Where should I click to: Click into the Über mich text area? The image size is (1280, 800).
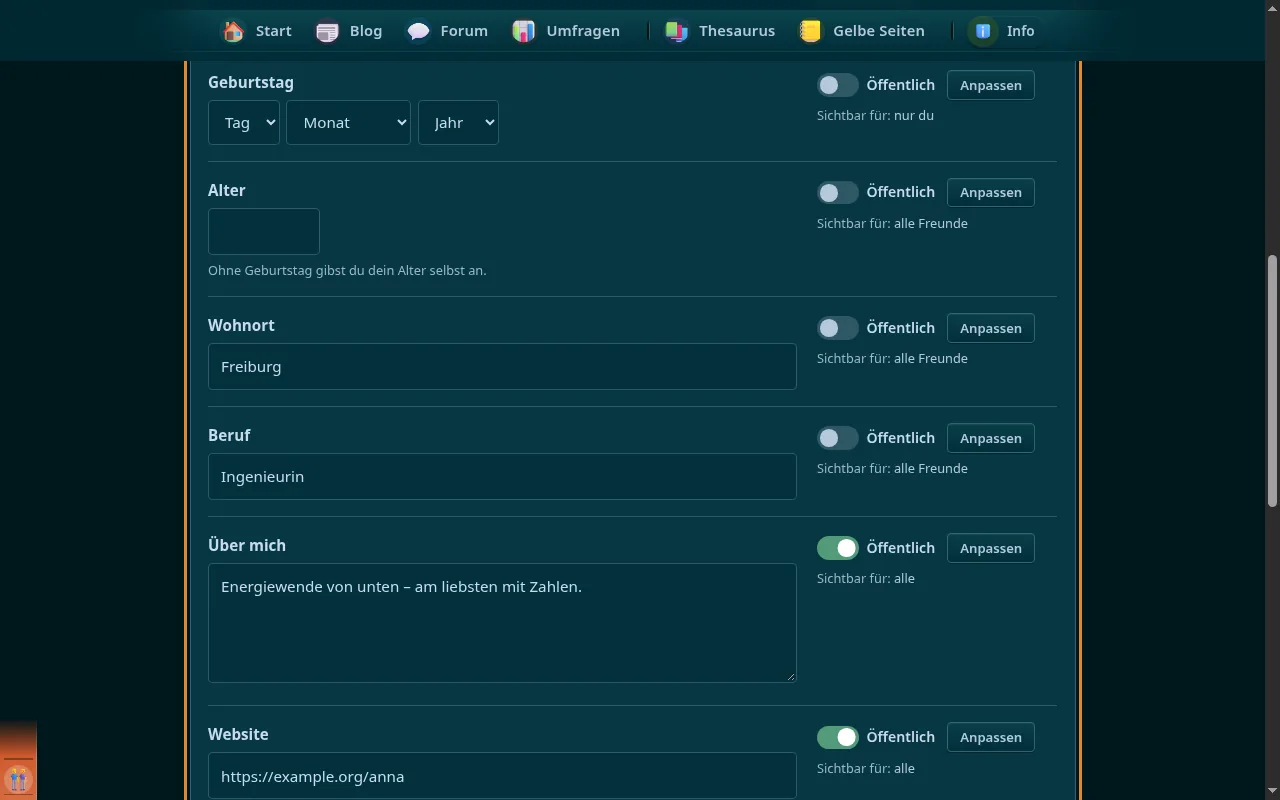[x=502, y=623]
